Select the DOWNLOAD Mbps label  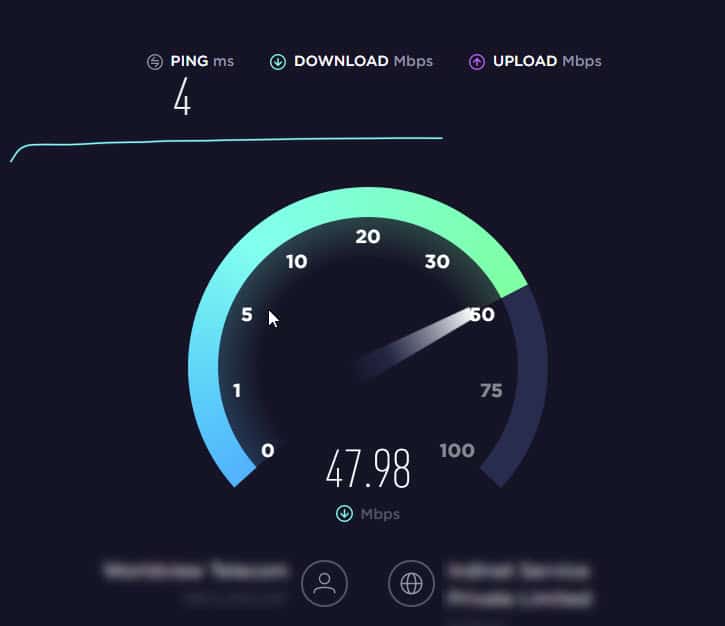tap(363, 61)
